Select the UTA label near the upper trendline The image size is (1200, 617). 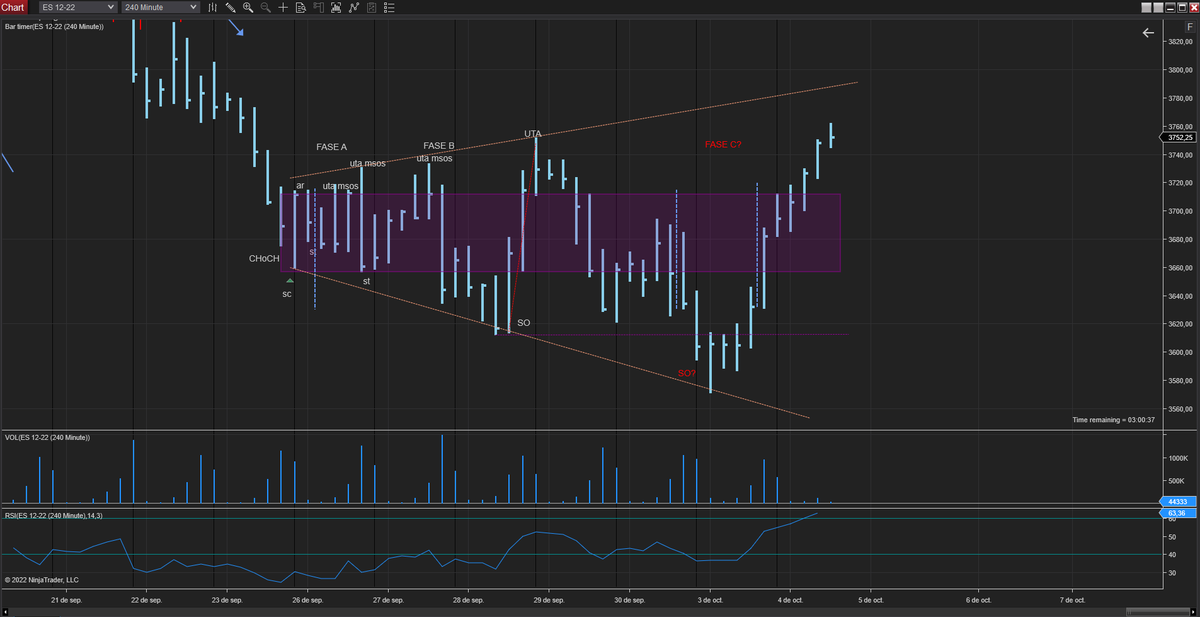click(533, 134)
